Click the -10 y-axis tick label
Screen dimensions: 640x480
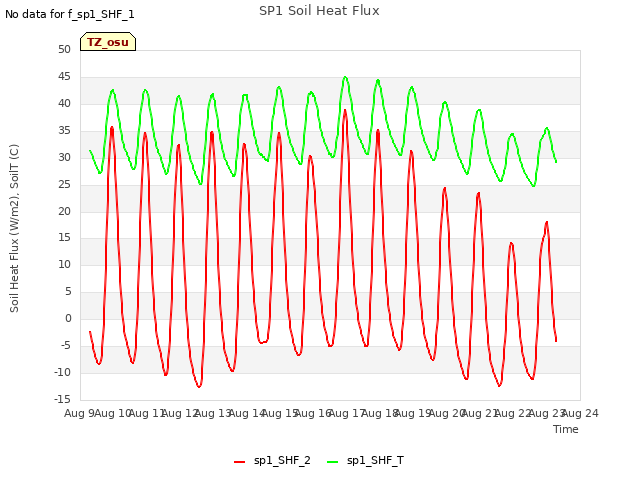(62, 372)
